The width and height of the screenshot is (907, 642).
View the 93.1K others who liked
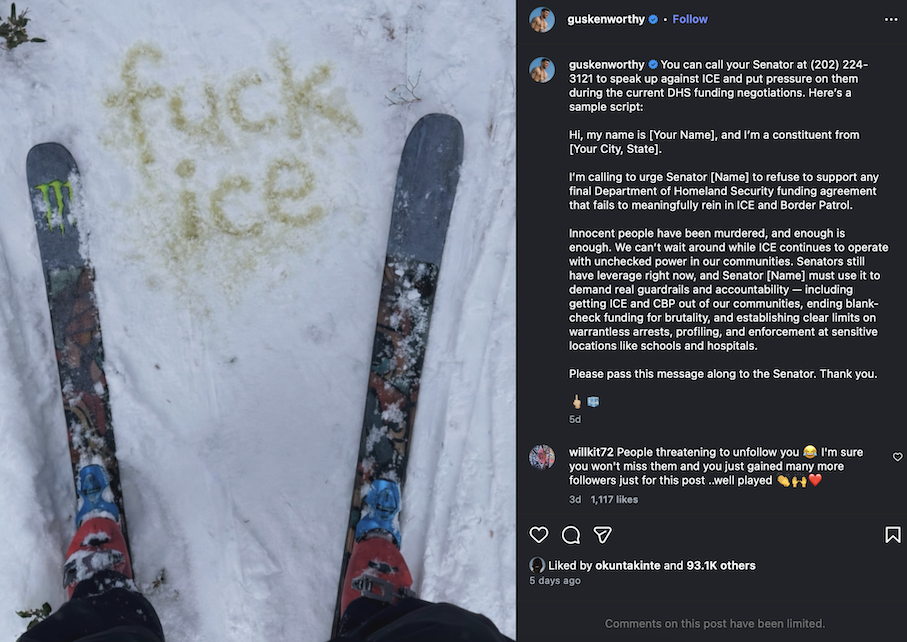pyautogui.click(x=721, y=565)
